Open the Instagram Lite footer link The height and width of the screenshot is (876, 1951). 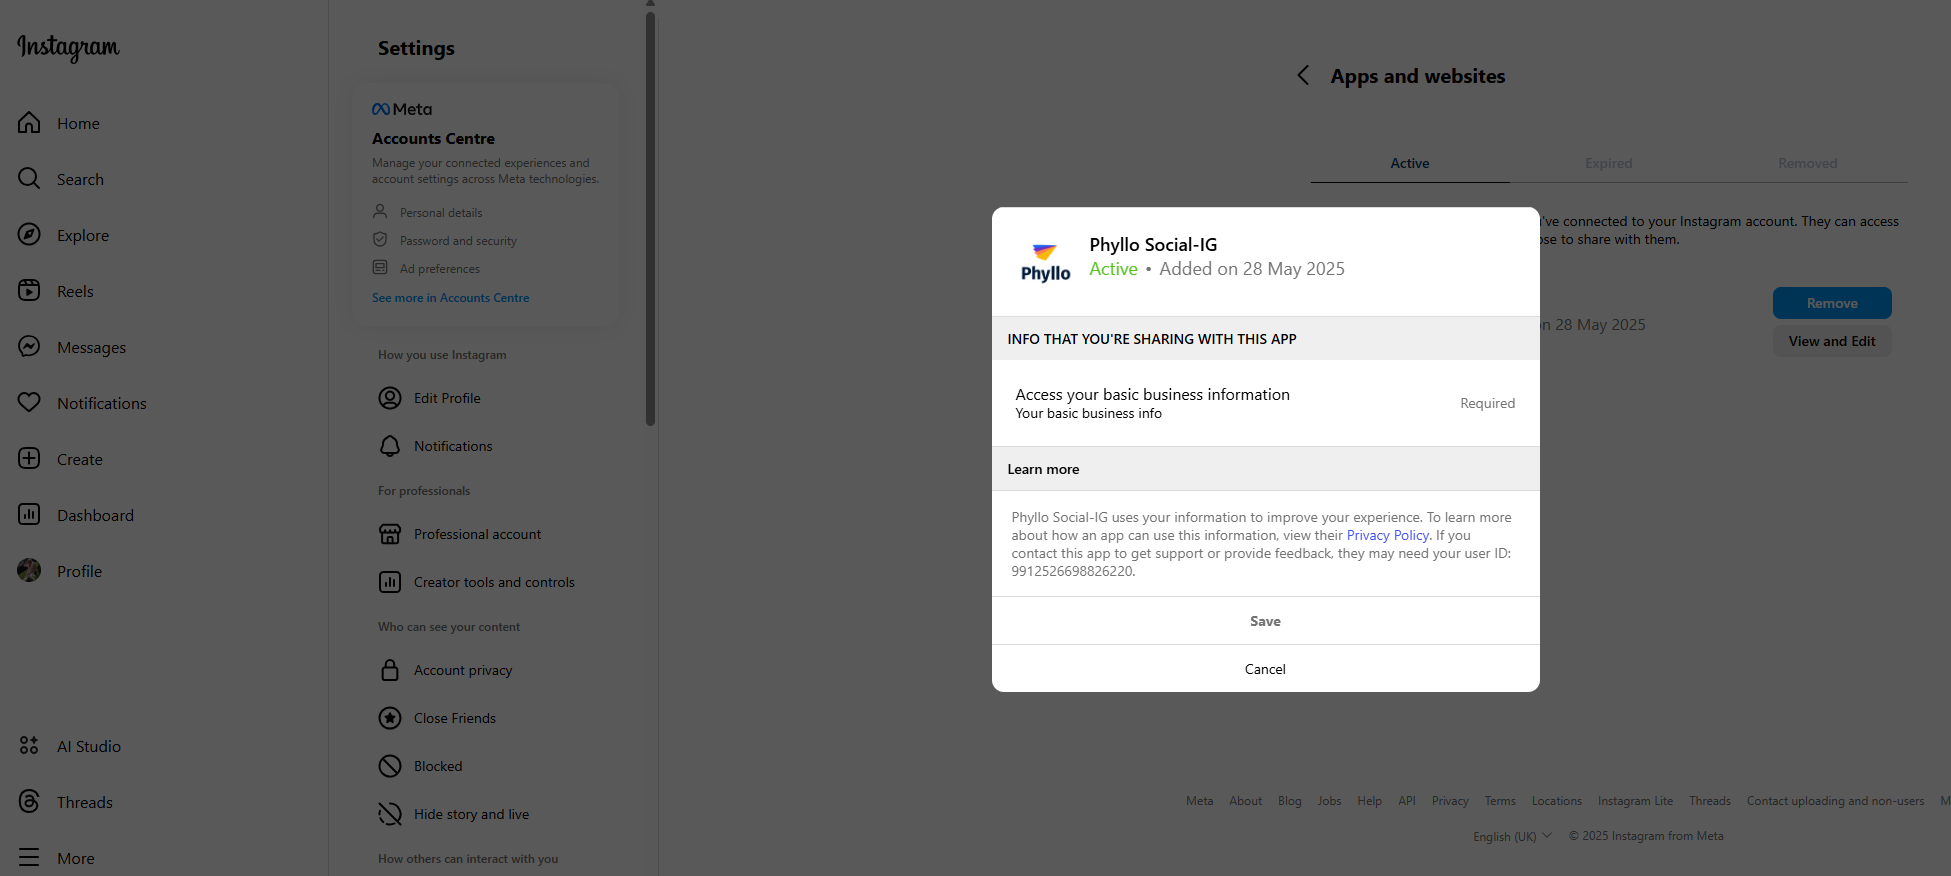[x=1635, y=801]
